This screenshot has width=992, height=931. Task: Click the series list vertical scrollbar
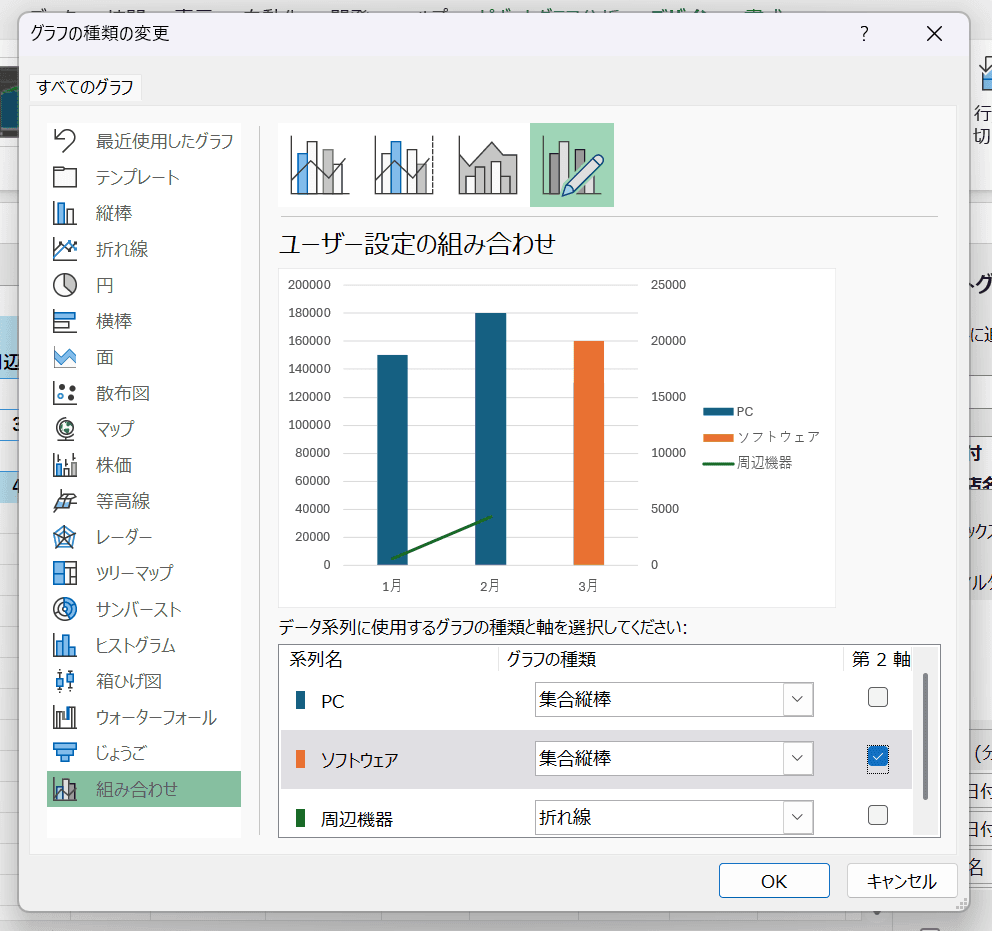point(925,735)
